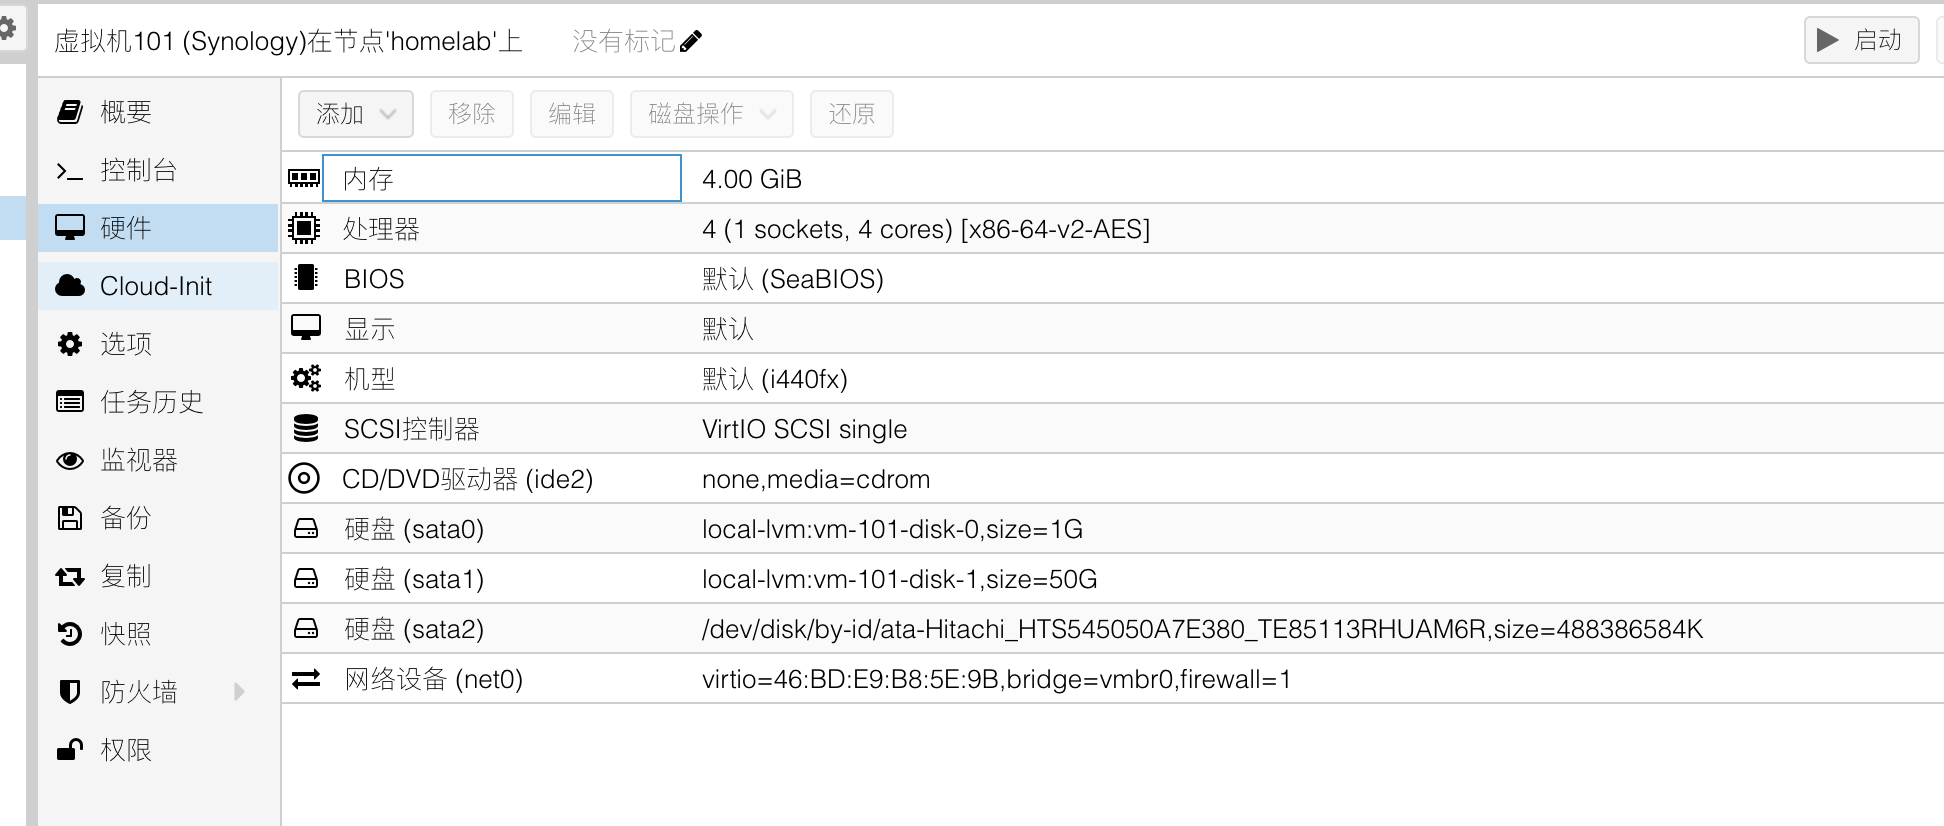
Task: Click the Task History (任务历史) list icon
Action: (x=70, y=402)
